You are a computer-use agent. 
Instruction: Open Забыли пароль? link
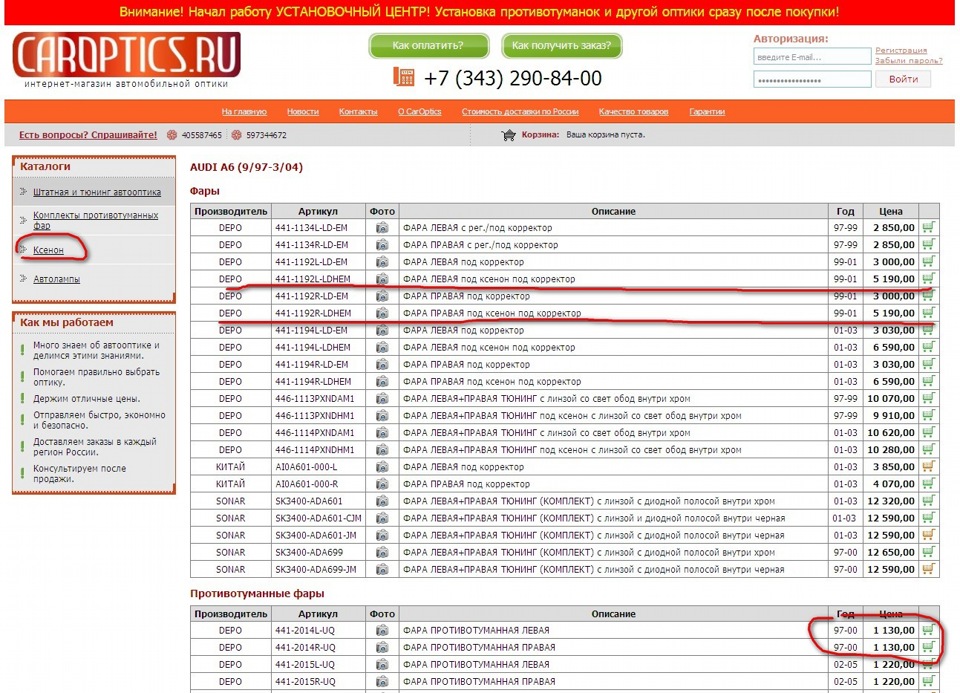[x=909, y=61]
